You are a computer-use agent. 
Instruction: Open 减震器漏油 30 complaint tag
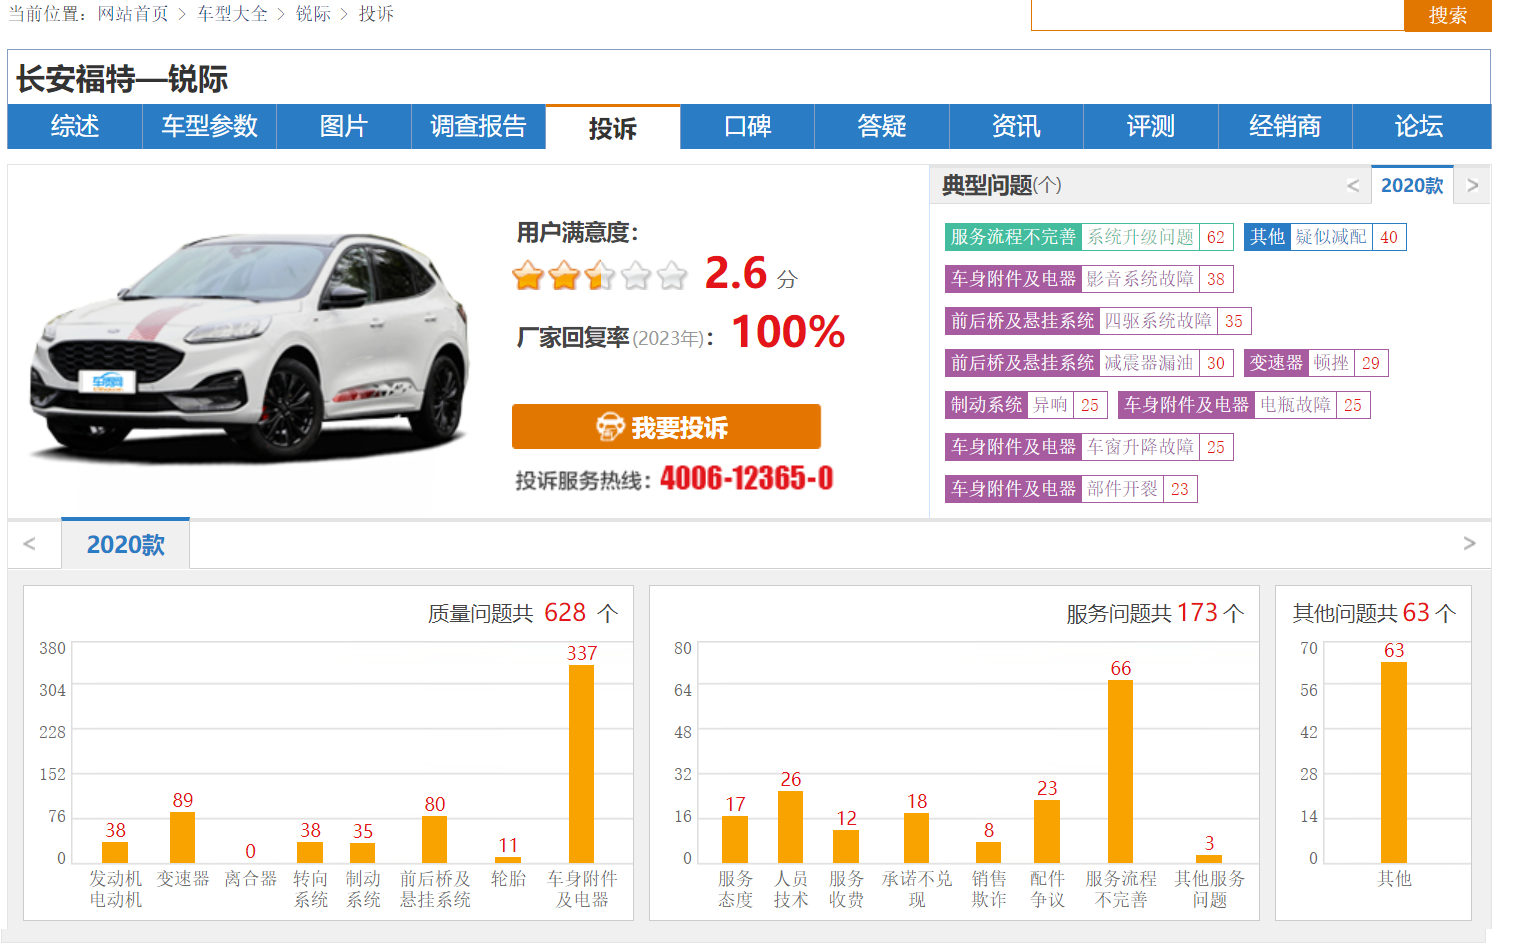pos(1088,363)
